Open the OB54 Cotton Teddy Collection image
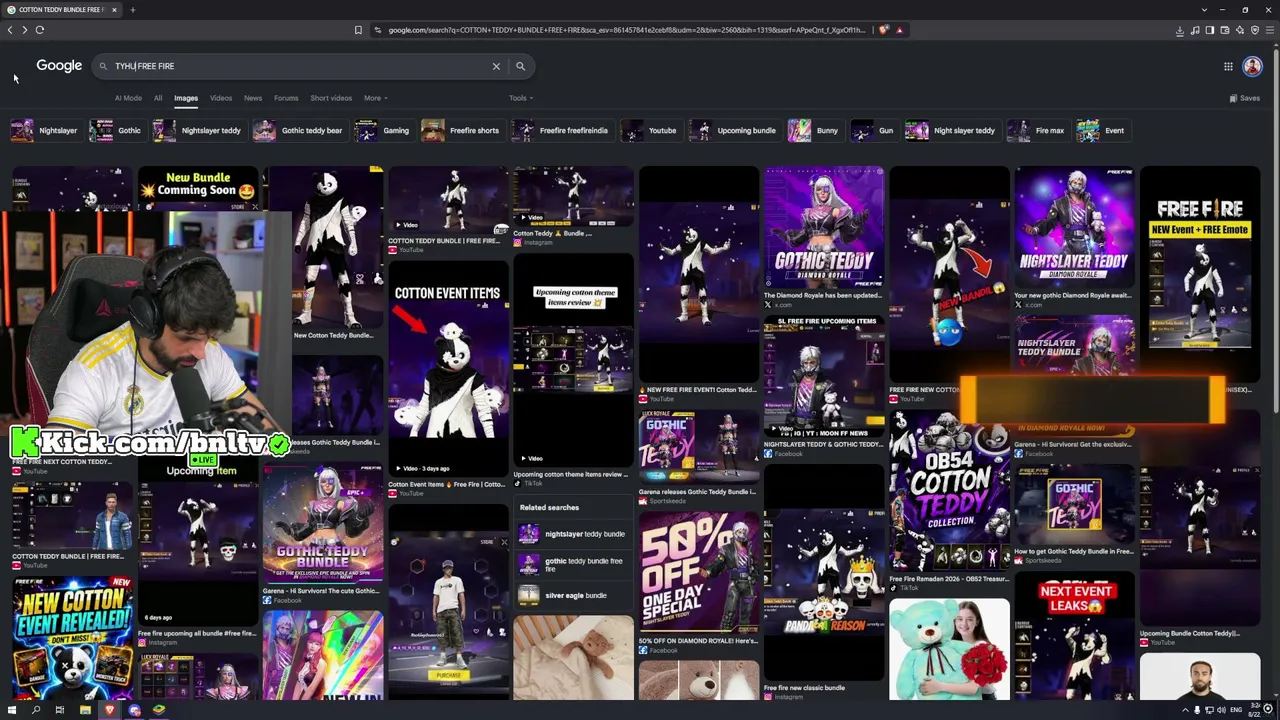The width and height of the screenshot is (1280, 720). [x=949, y=491]
